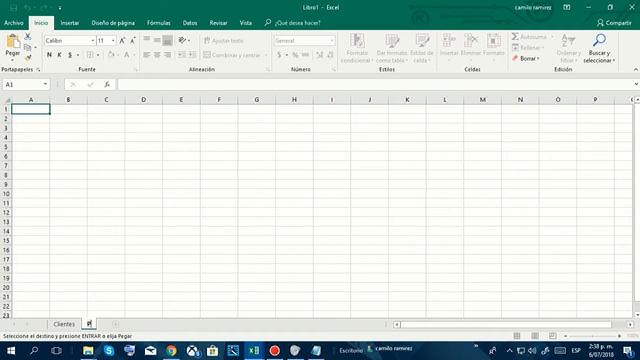Align text right
The width and height of the screenshot is (640, 360).
click(x=167, y=55)
